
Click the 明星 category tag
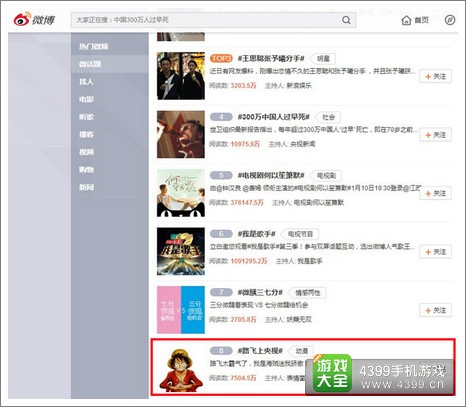(x=323, y=59)
